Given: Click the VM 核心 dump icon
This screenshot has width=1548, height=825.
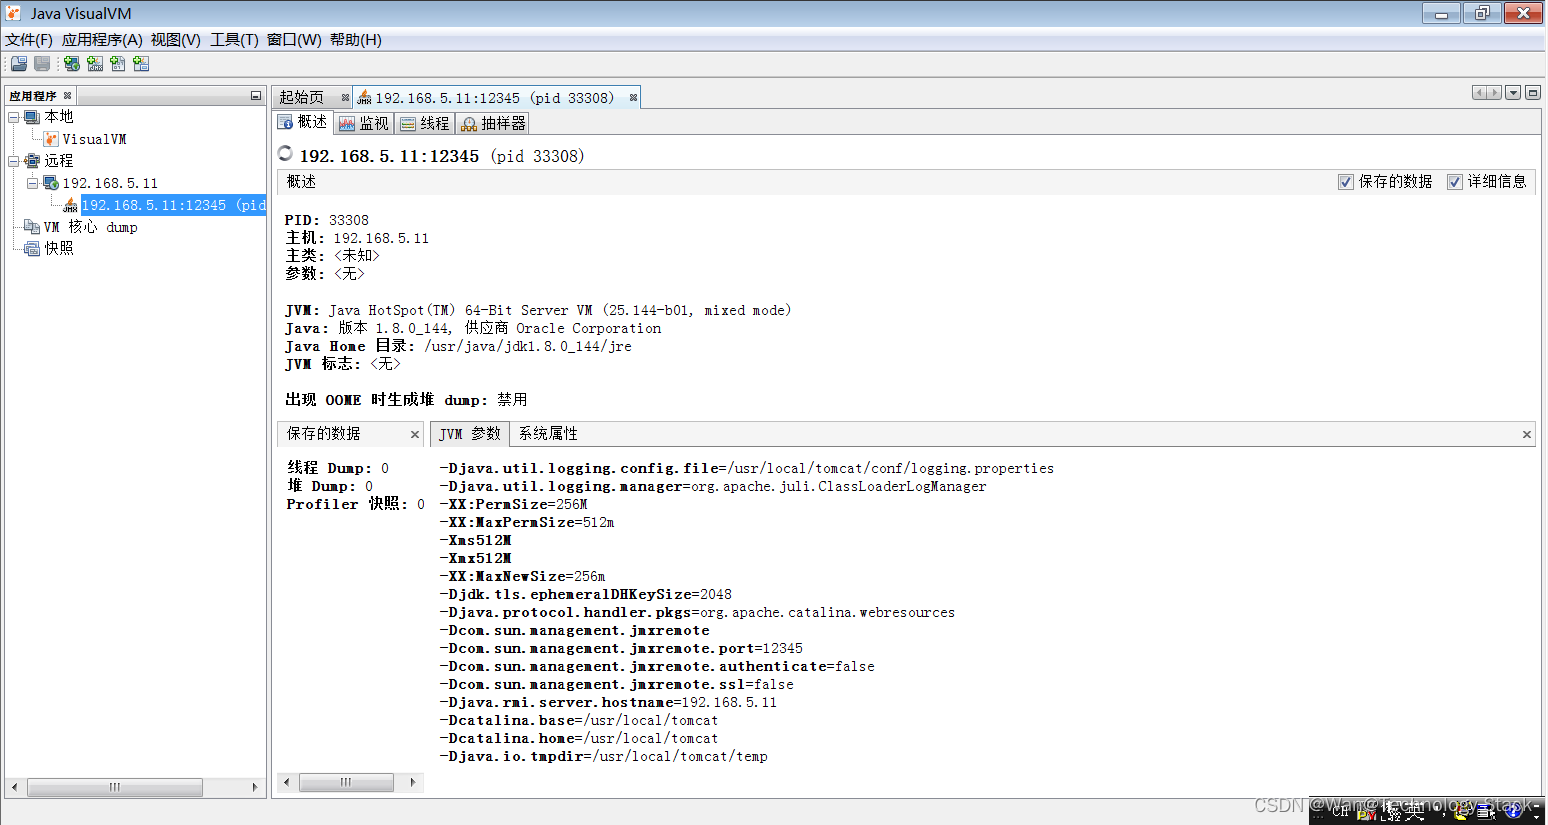Looking at the screenshot, I should [x=32, y=227].
